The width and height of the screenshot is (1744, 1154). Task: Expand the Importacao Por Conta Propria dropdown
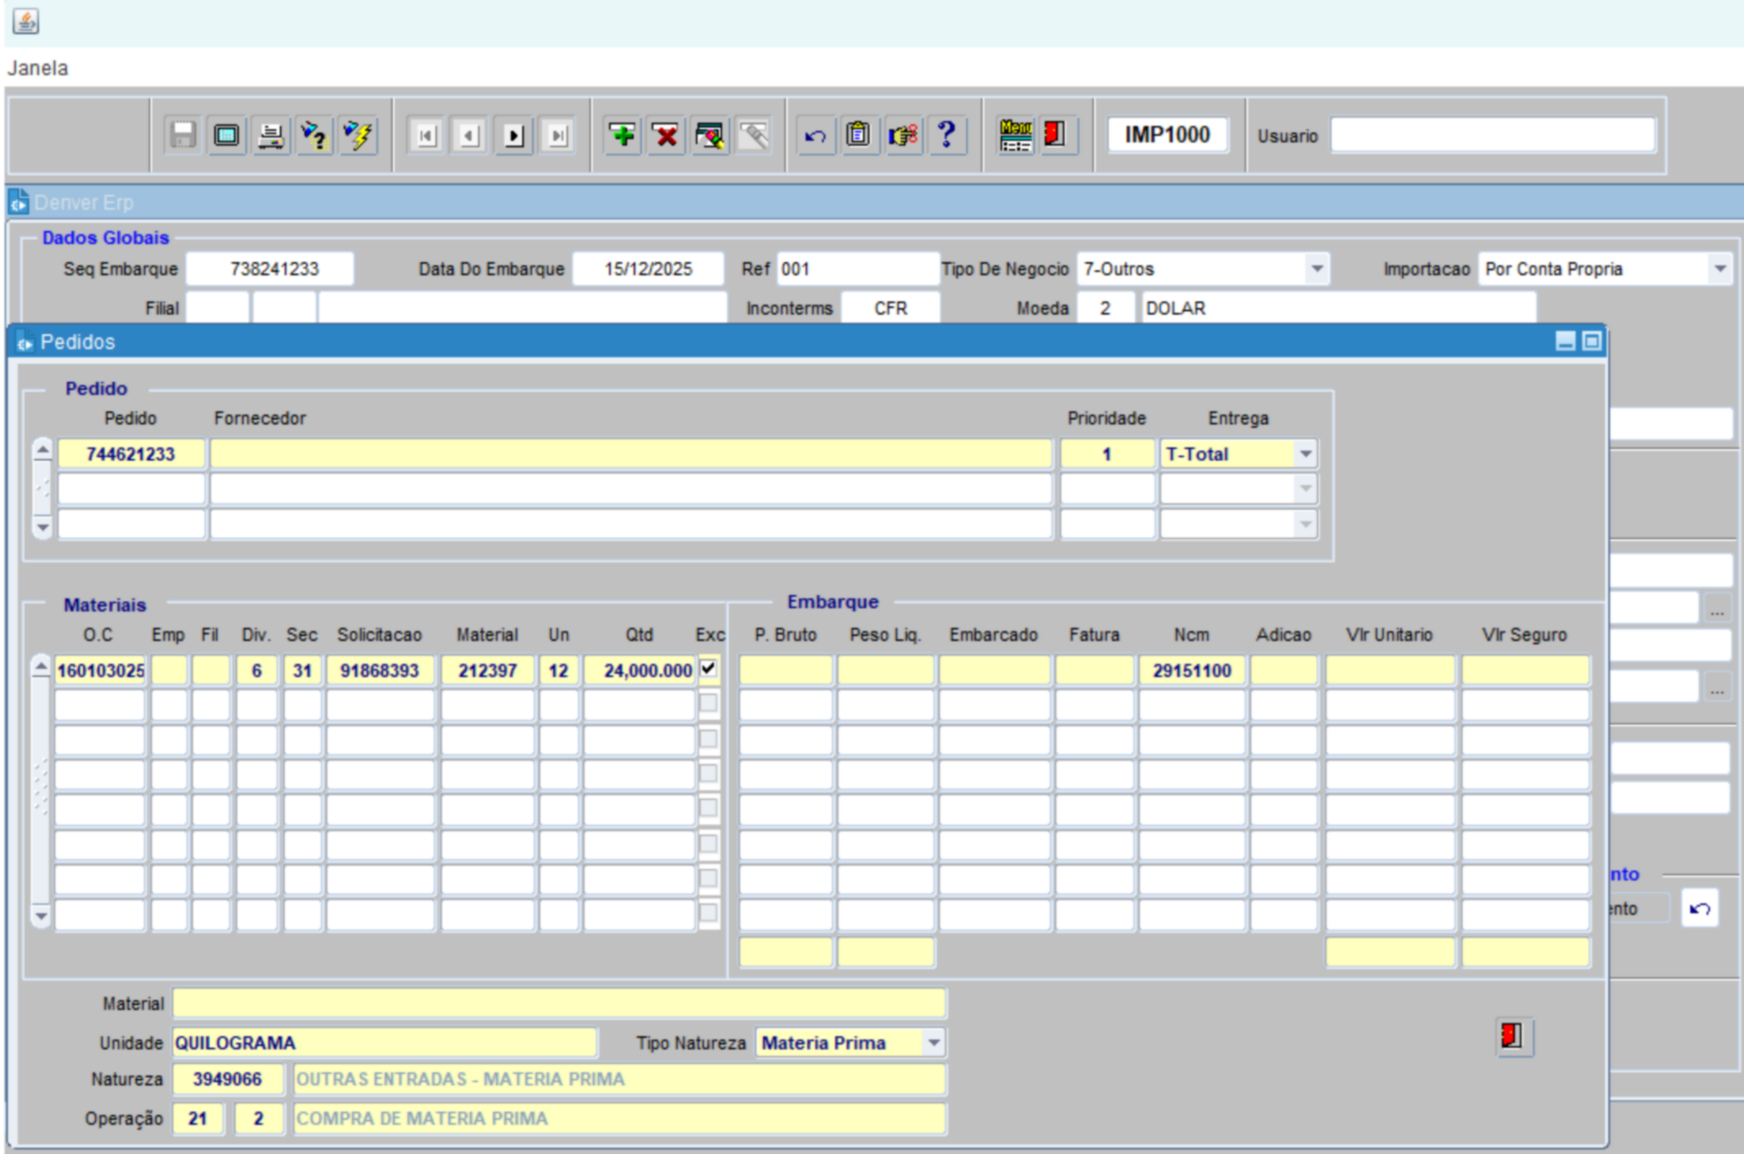[1719, 269]
